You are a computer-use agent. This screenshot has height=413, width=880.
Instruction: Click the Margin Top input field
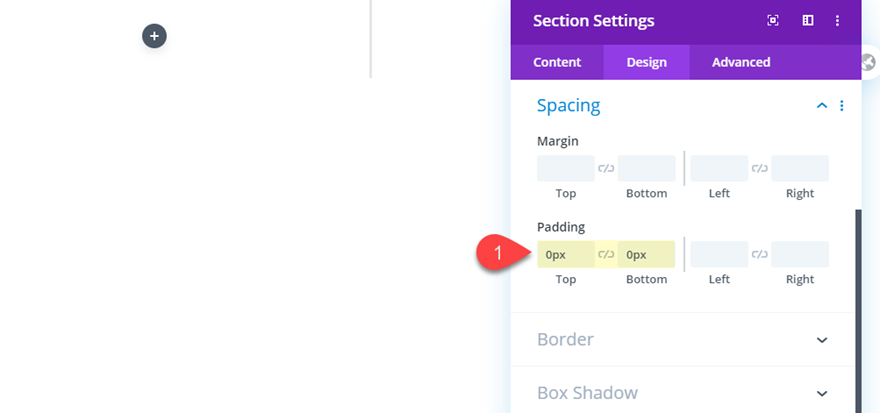pos(566,169)
